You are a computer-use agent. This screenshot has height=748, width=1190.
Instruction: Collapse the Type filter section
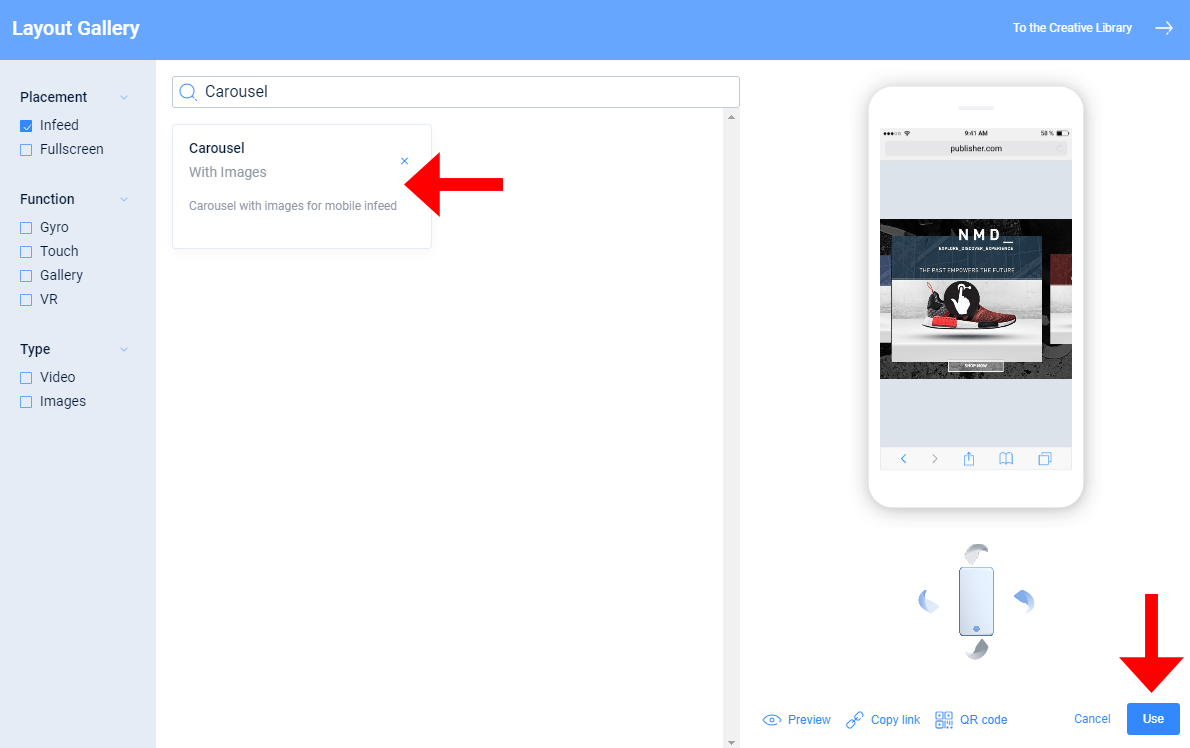pos(124,350)
